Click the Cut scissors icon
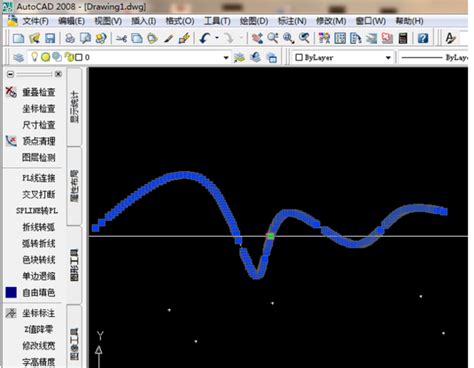The image size is (474, 368). pos(121,39)
